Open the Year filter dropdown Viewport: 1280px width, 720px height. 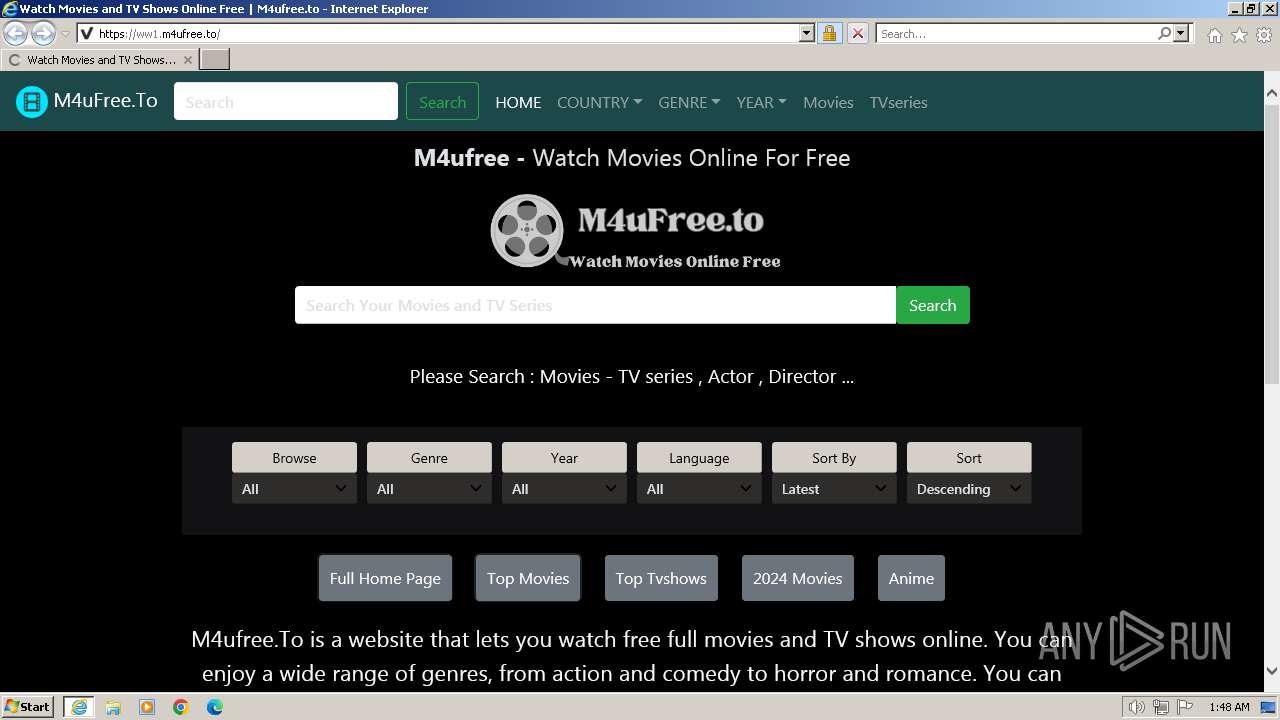564,488
